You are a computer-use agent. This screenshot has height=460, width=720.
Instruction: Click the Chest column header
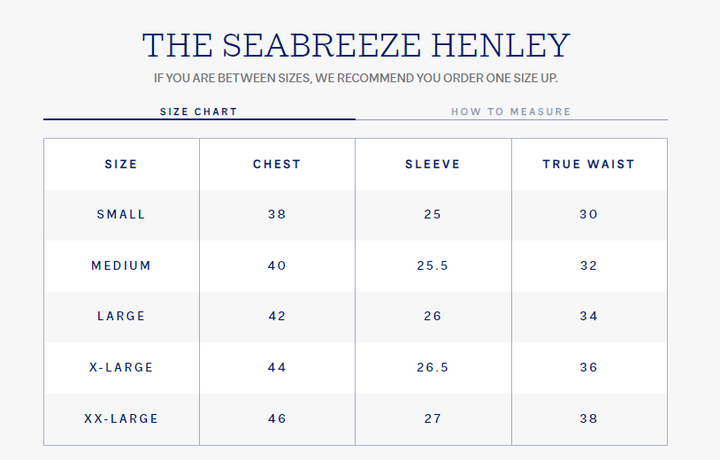[277, 164]
